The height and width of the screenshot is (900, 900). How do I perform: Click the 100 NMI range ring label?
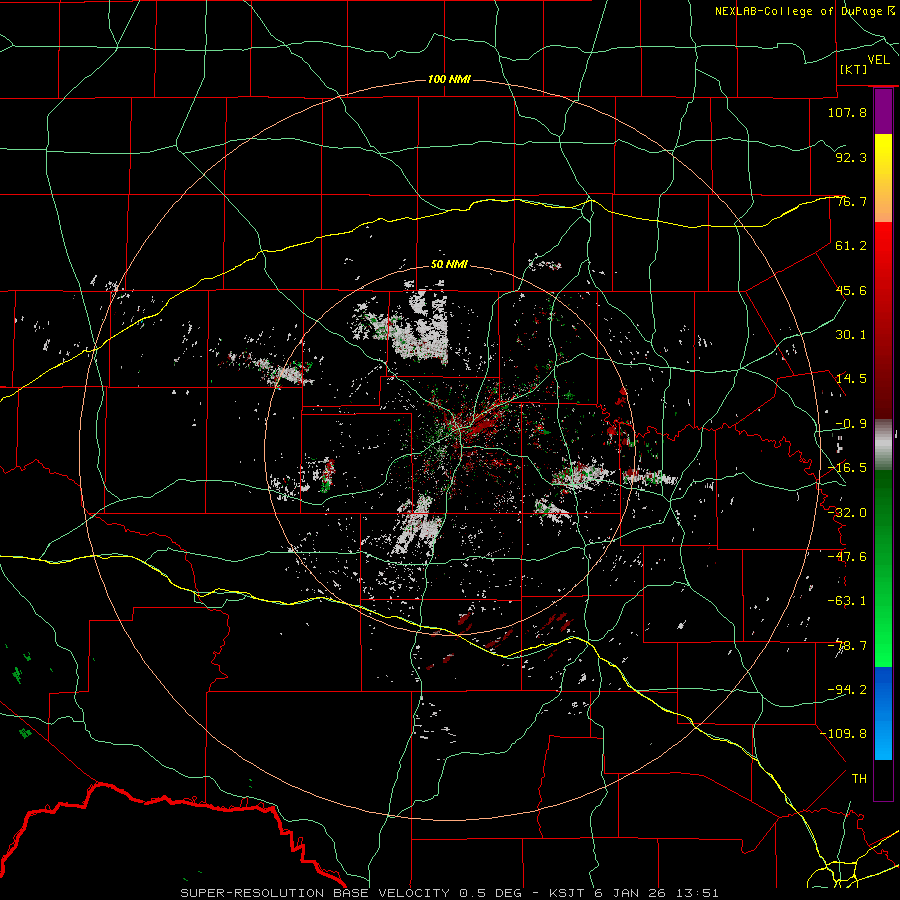(x=449, y=79)
